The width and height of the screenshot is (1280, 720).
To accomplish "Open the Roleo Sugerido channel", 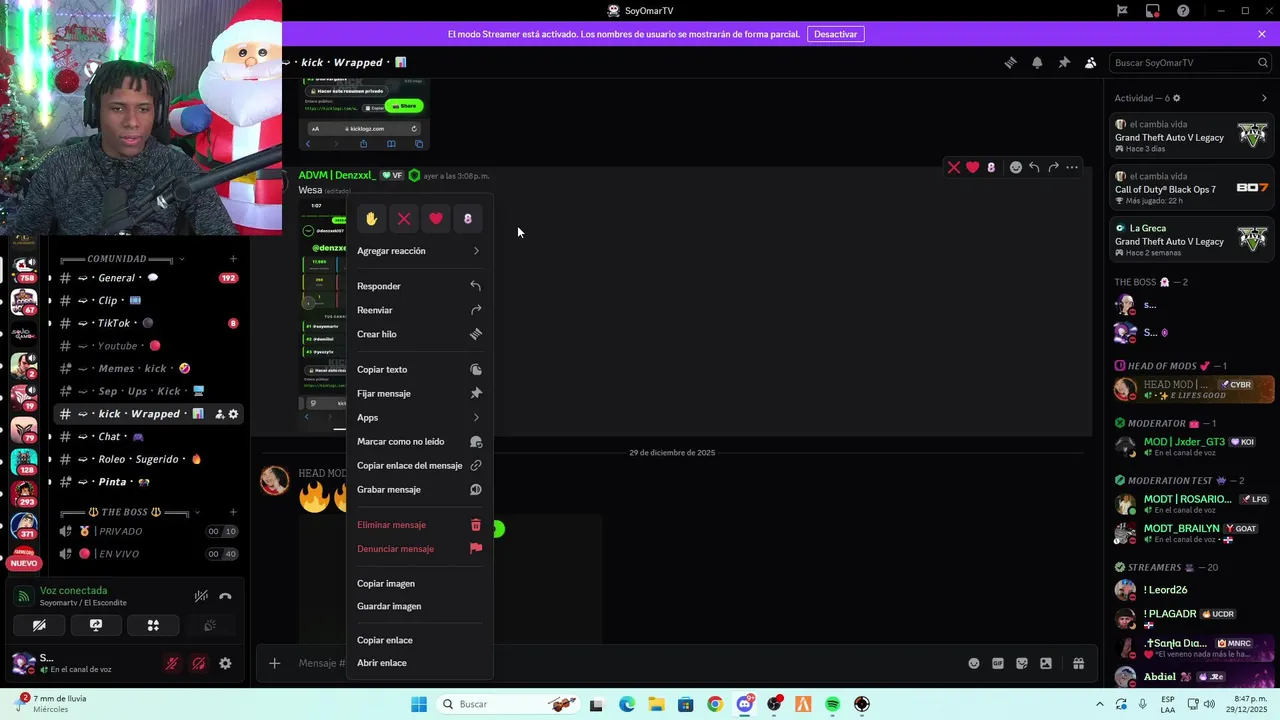I will click(x=148, y=459).
